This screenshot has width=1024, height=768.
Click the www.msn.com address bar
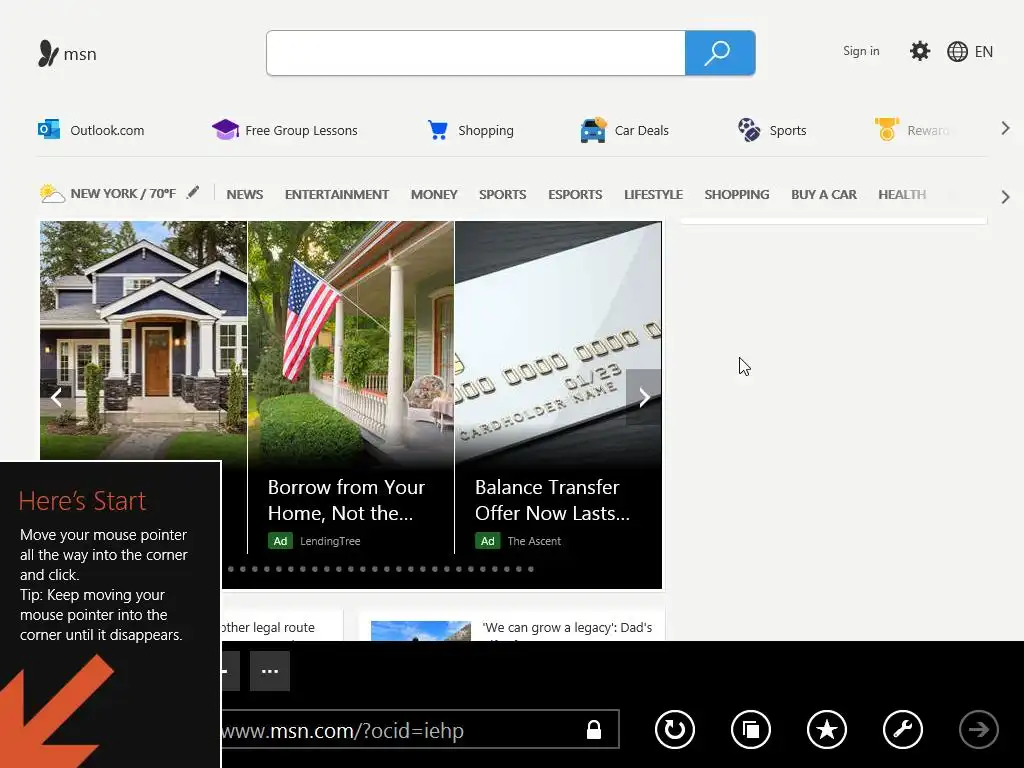[420, 729]
